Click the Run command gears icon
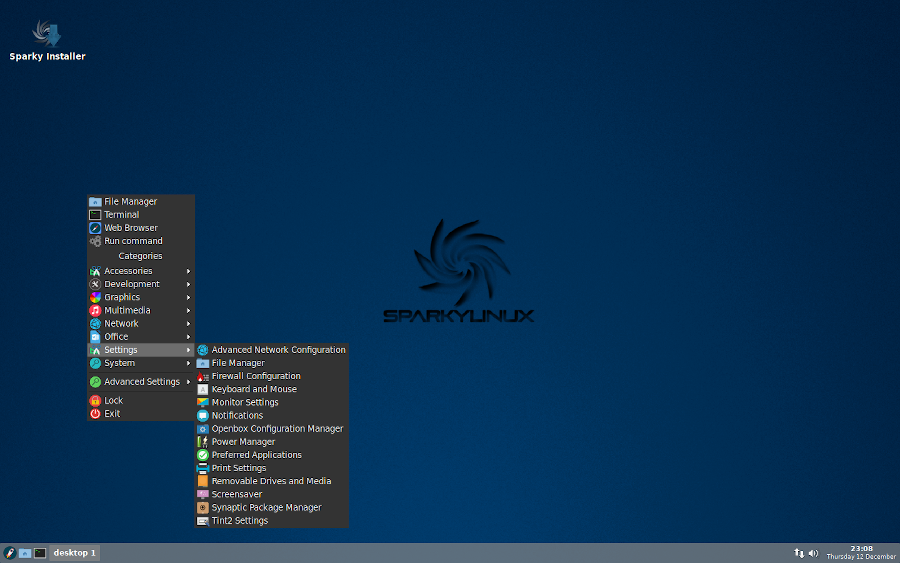 point(95,241)
